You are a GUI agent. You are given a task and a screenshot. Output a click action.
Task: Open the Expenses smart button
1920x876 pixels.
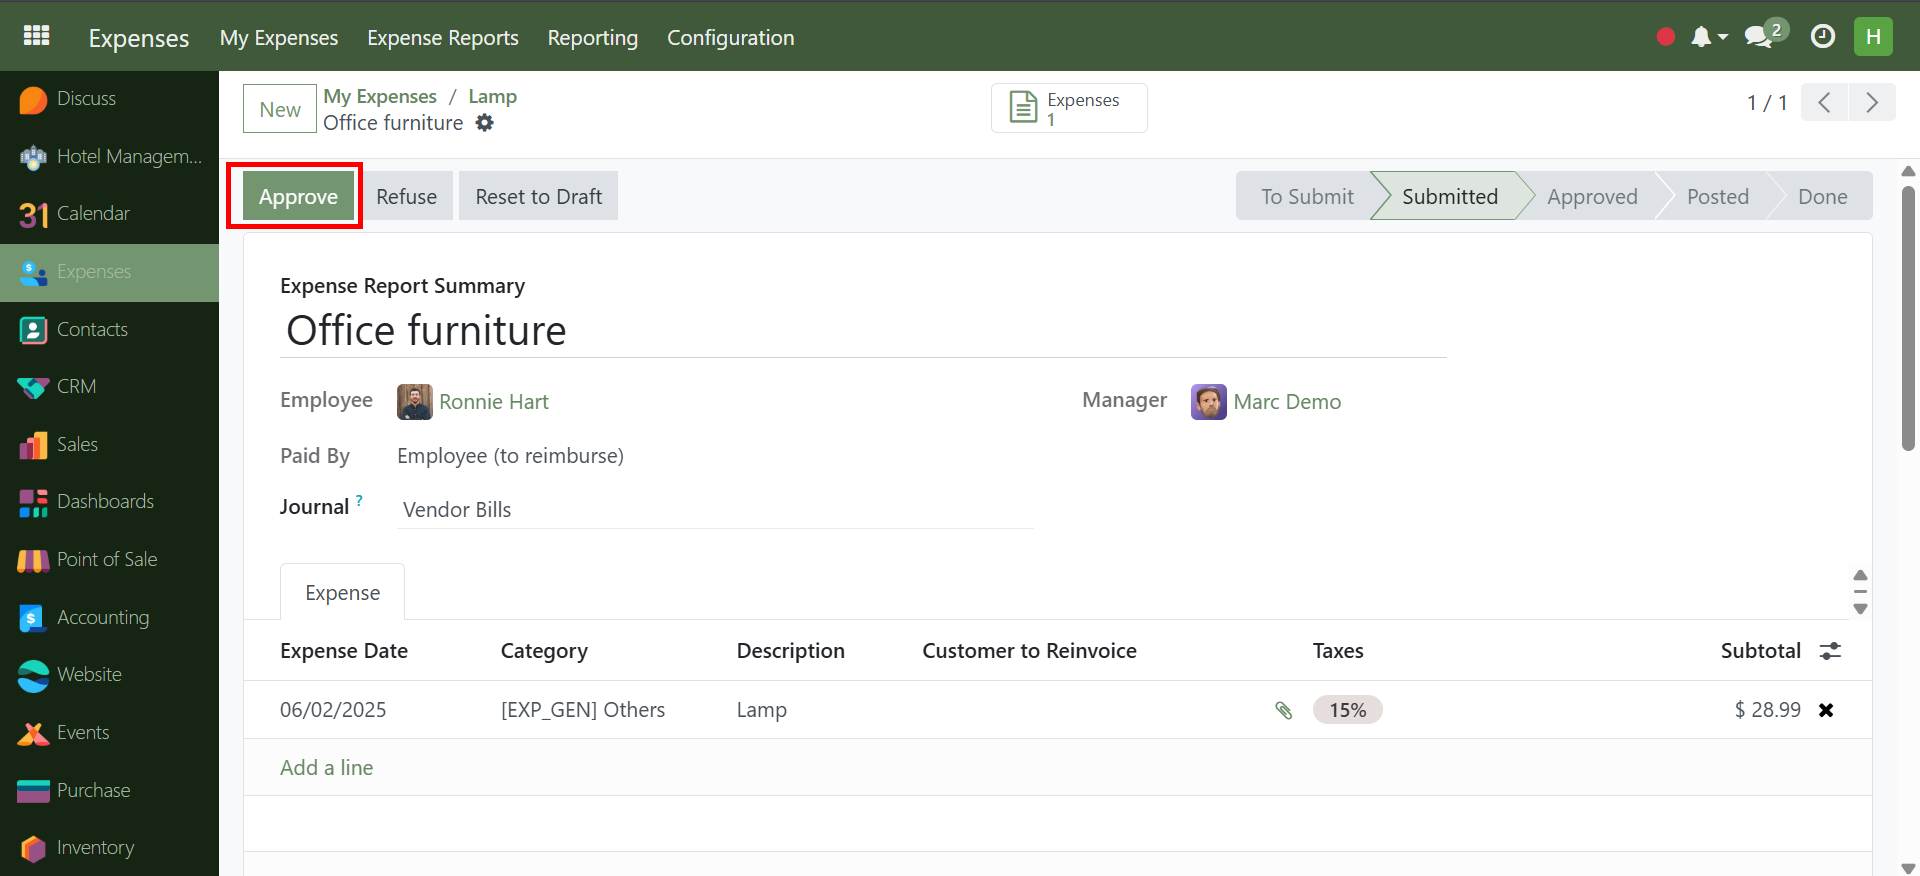click(x=1068, y=108)
